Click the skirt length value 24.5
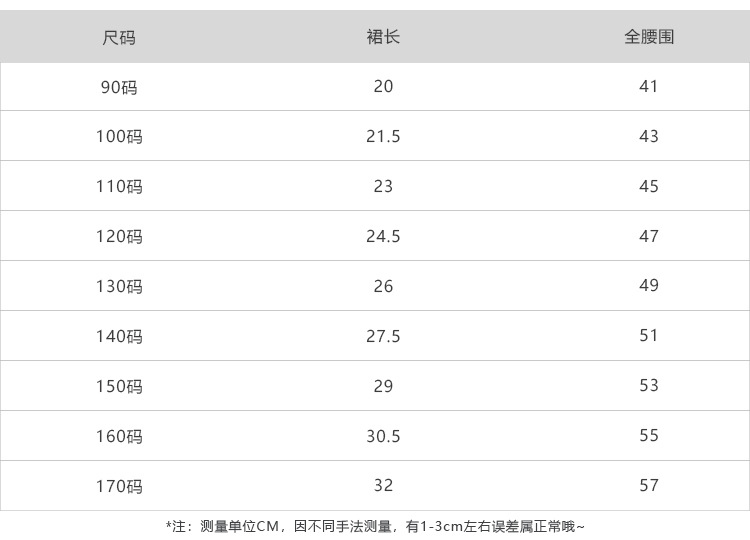Screen dimensions: 750x540 (x=383, y=236)
